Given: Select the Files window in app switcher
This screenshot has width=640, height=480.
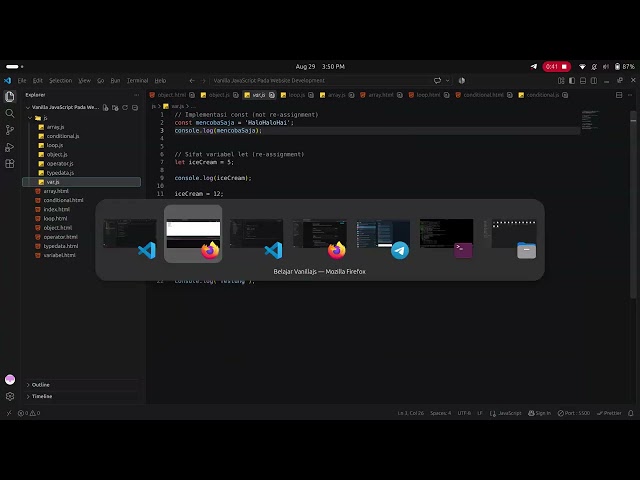Looking at the screenshot, I should 510,235.
